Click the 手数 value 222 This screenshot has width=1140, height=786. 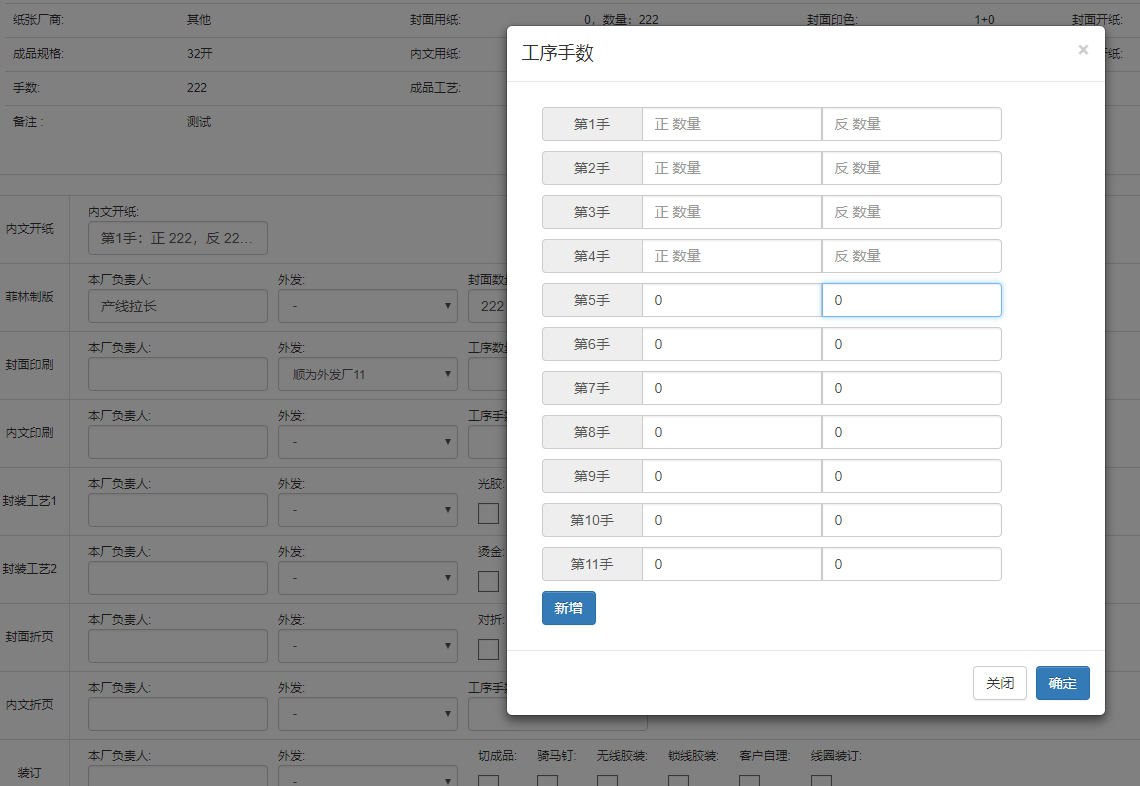(196, 88)
